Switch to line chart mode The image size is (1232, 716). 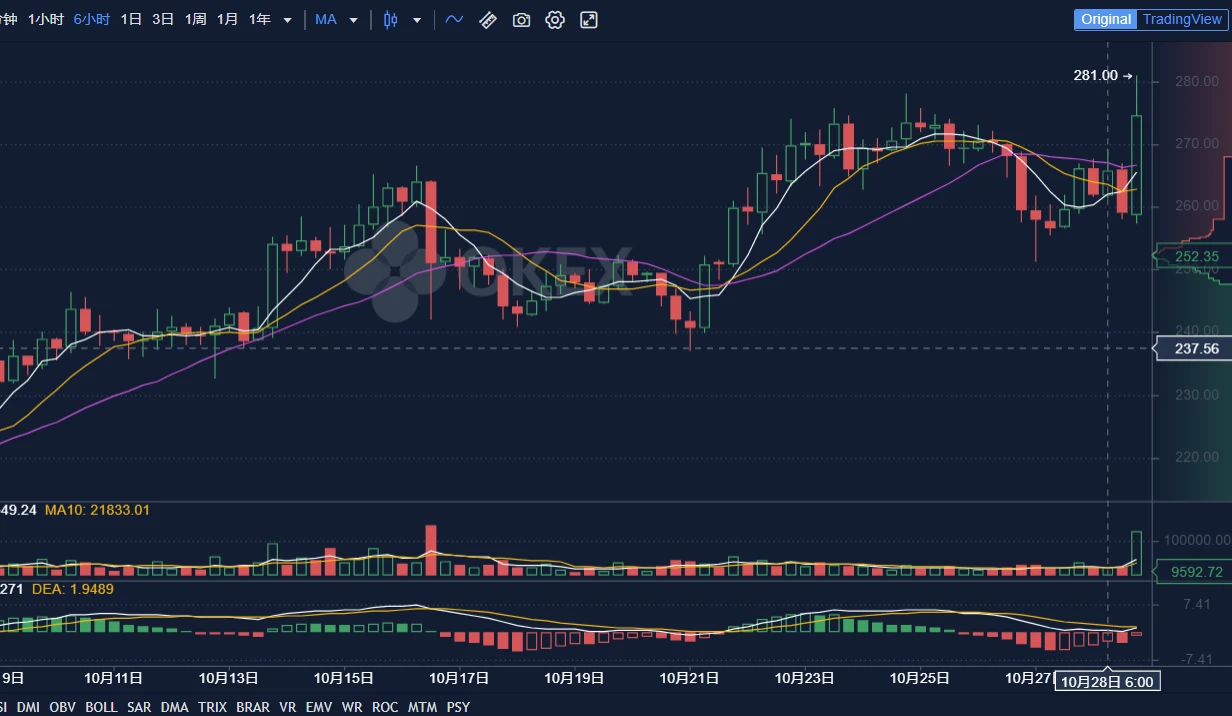pos(453,19)
